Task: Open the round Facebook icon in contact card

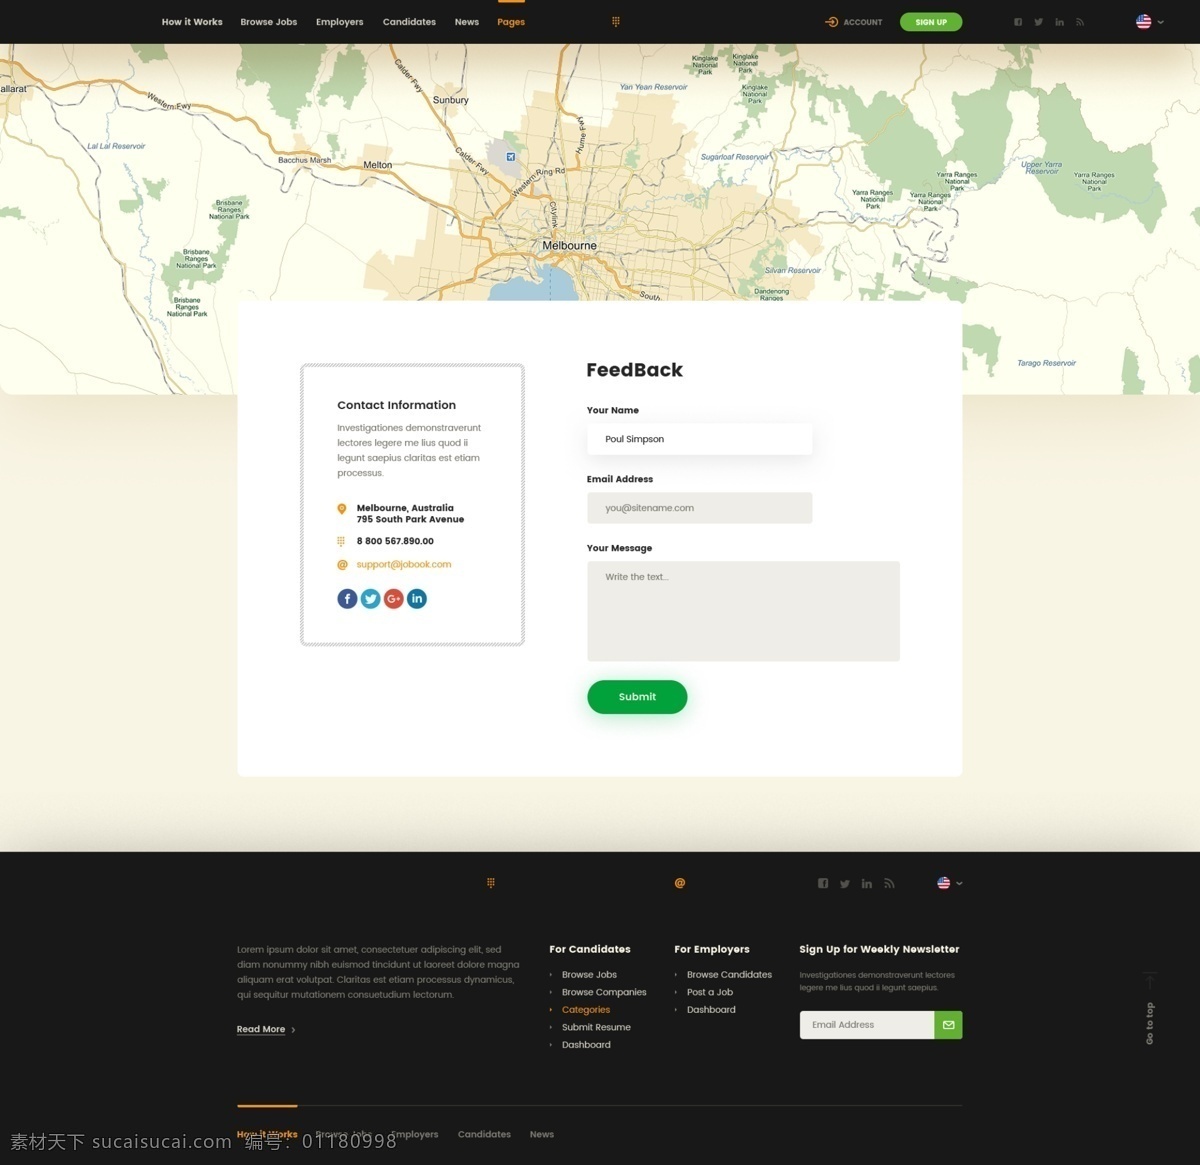Action: (347, 599)
